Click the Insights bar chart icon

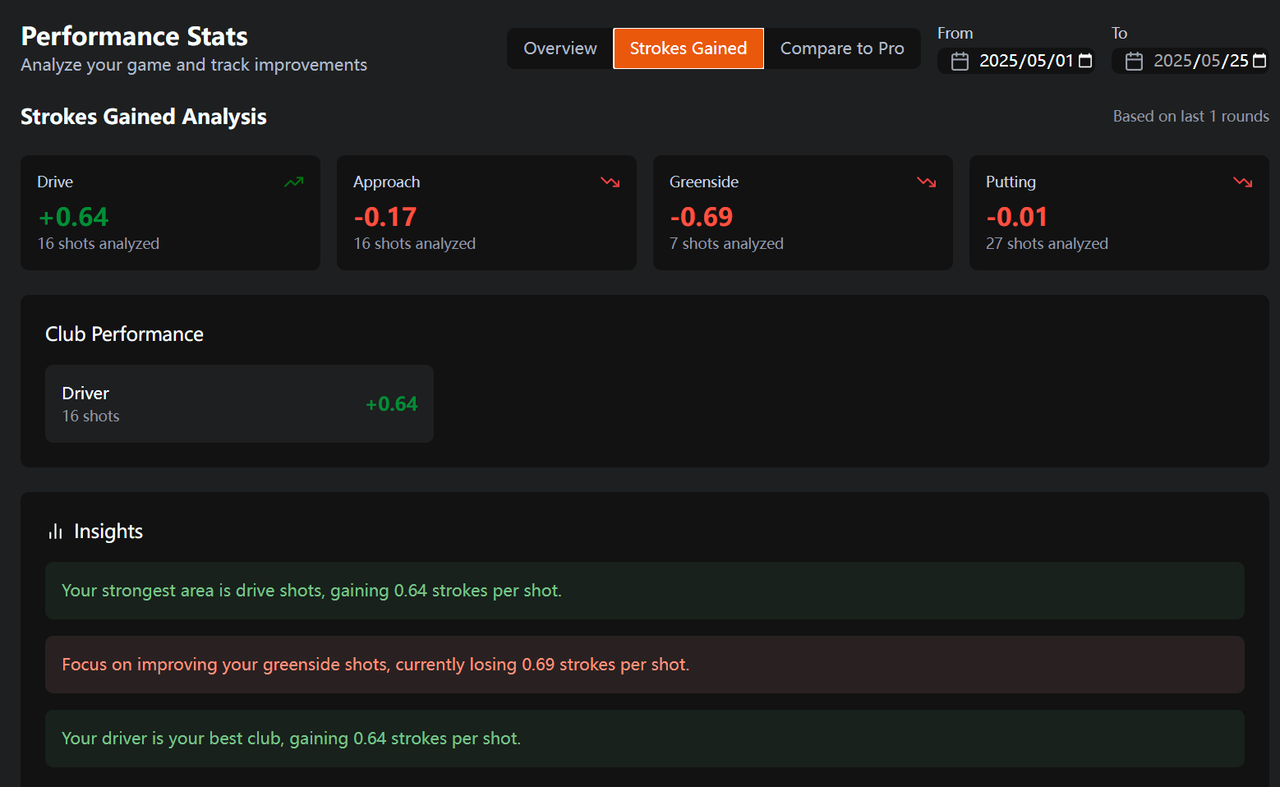[56, 531]
